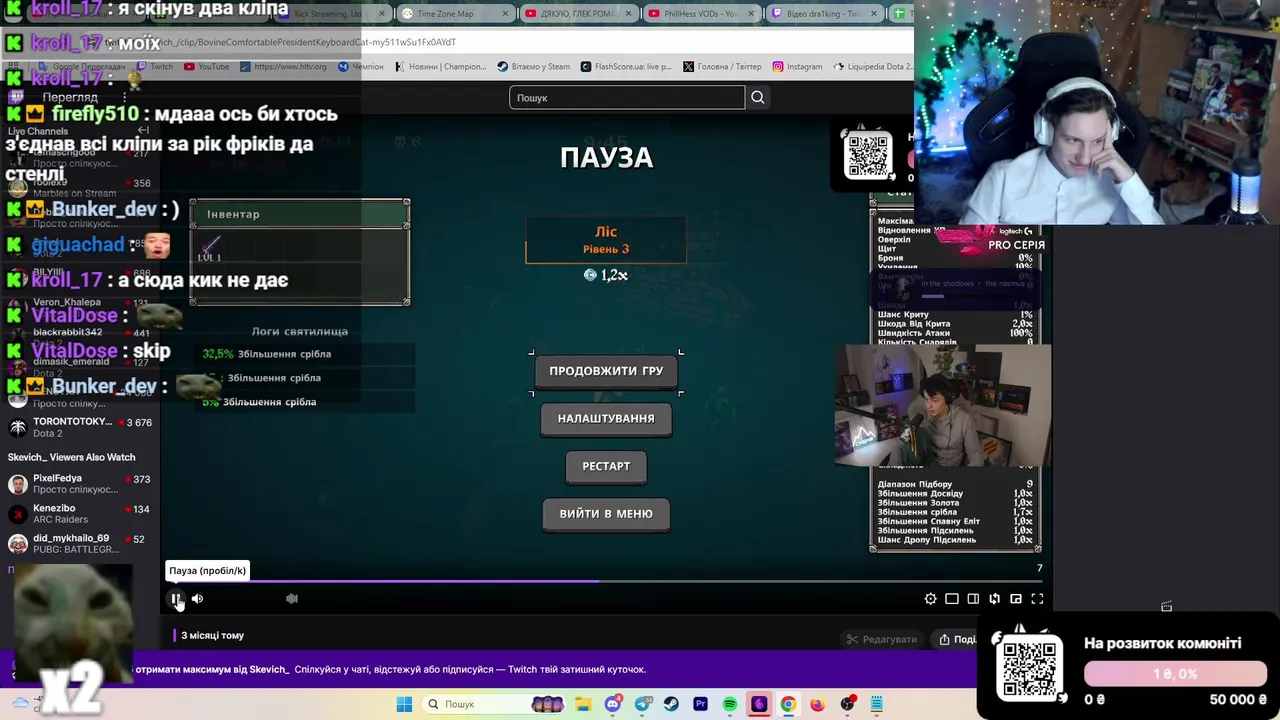Image resolution: width=1280 pixels, height=720 pixels.
Task: Open the Чемпіон bookmark
Action: [x=360, y=67]
